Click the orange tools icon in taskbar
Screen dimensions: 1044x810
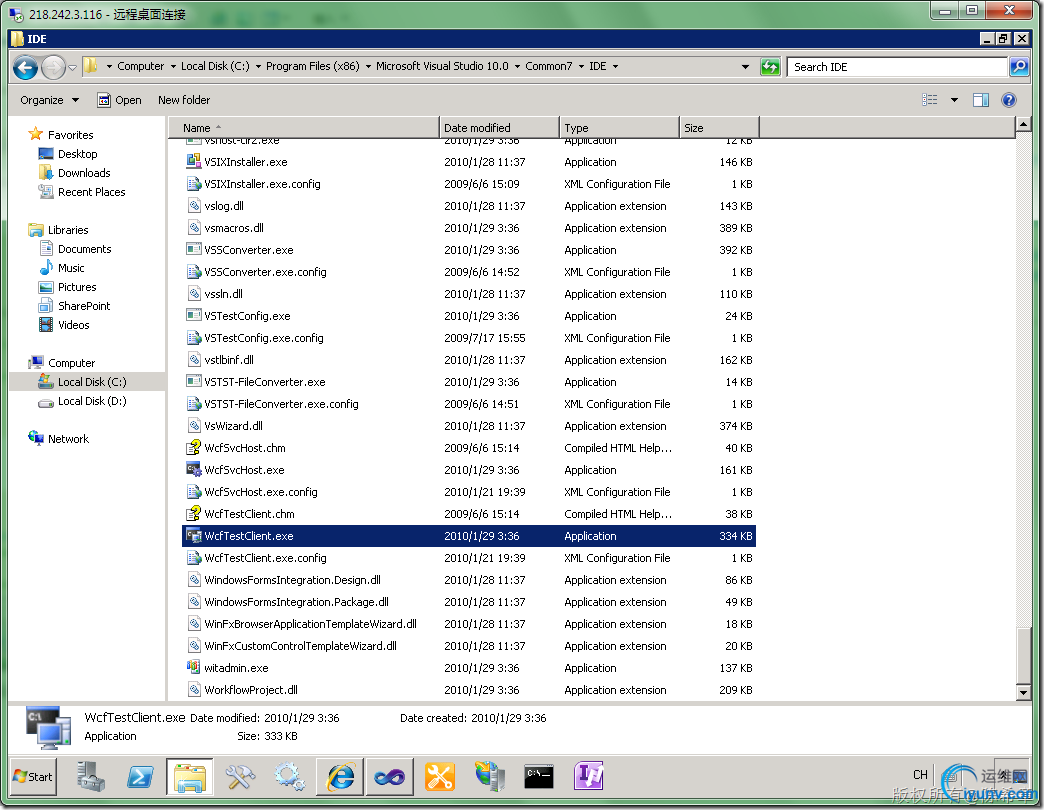439,777
